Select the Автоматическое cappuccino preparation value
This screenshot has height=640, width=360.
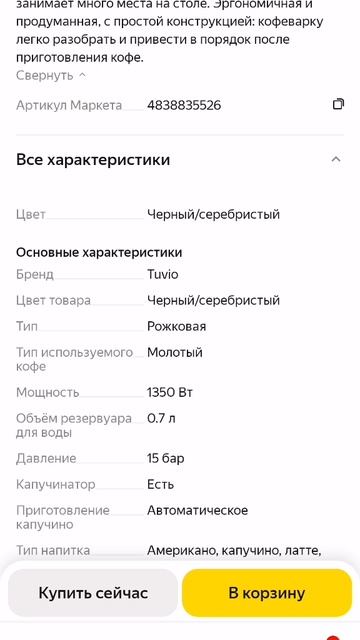pos(198,511)
